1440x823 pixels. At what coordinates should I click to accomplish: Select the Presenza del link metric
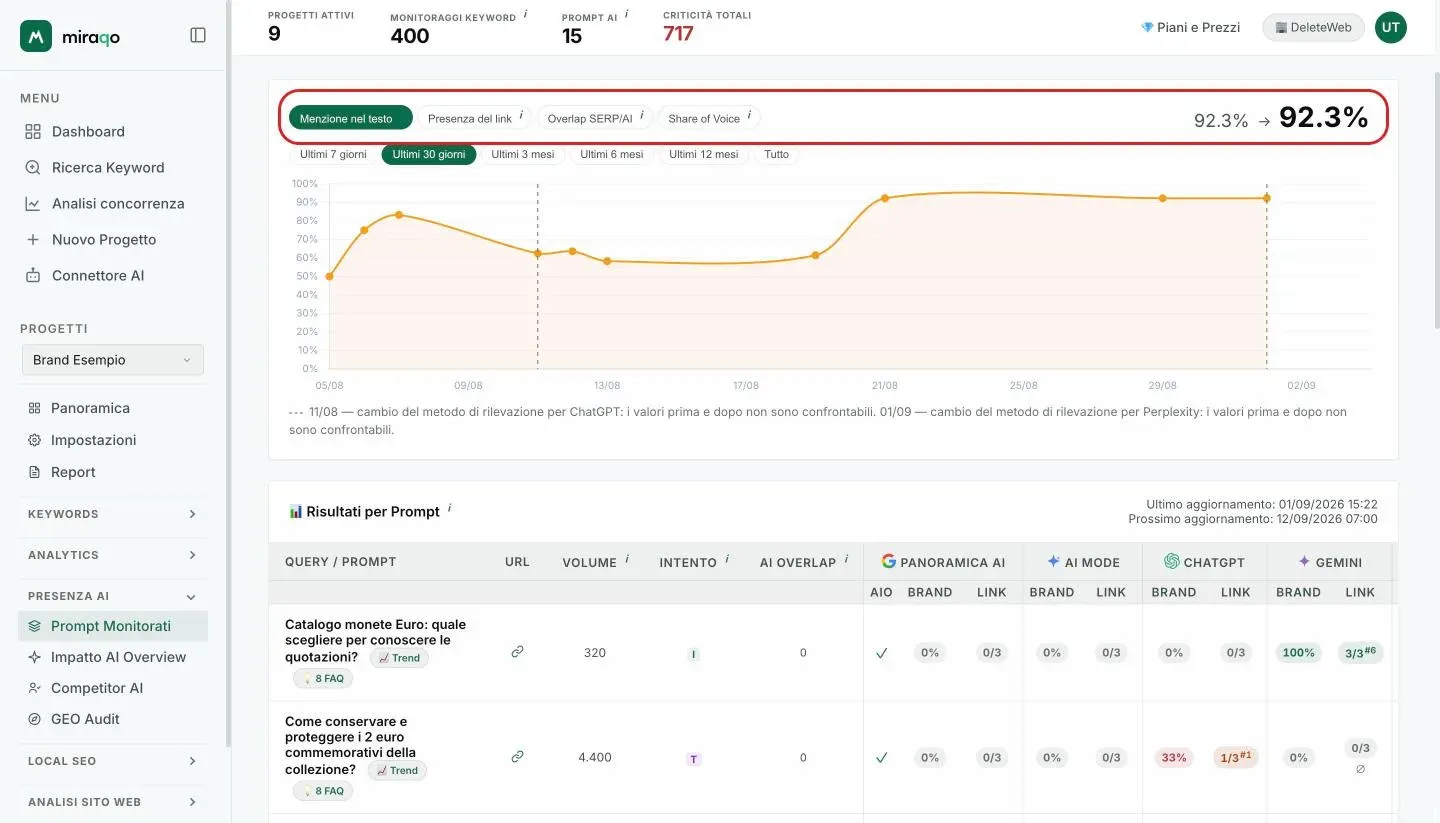[475, 118]
